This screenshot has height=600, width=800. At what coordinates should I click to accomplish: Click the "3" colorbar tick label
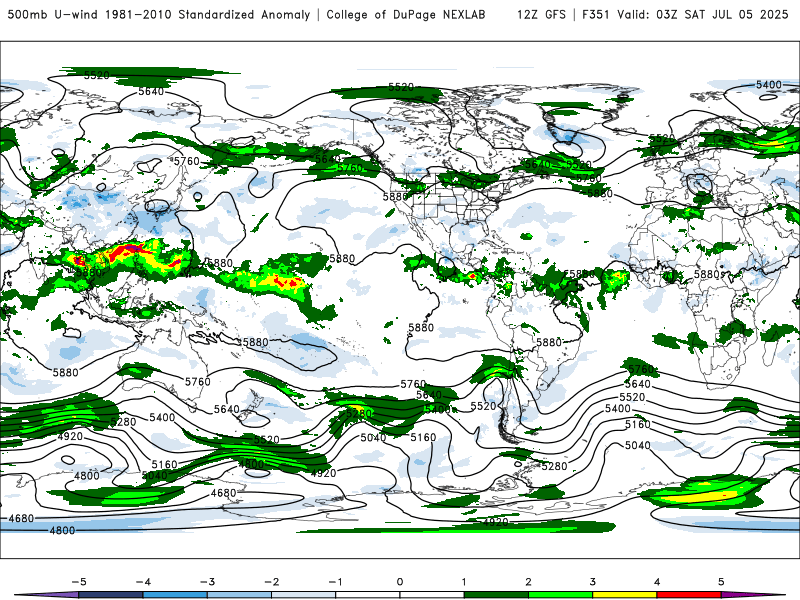pyautogui.click(x=593, y=582)
